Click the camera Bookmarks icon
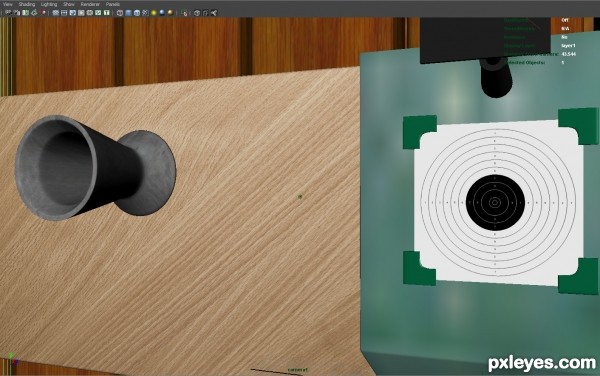The image size is (600, 376). pyautogui.click(x=25, y=13)
